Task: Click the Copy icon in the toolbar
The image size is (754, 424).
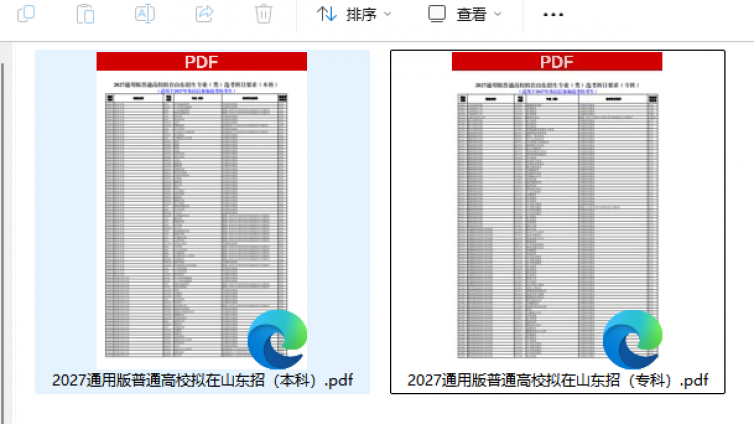Action: (x=26, y=13)
